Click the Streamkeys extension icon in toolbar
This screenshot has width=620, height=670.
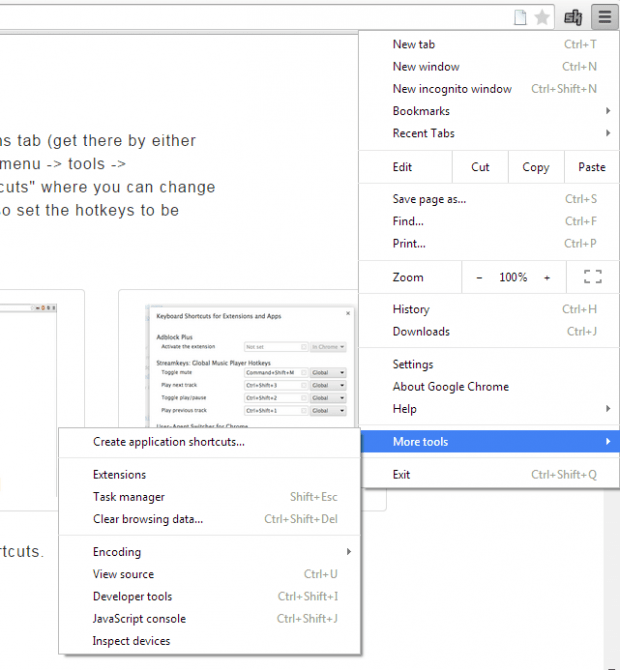click(573, 18)
